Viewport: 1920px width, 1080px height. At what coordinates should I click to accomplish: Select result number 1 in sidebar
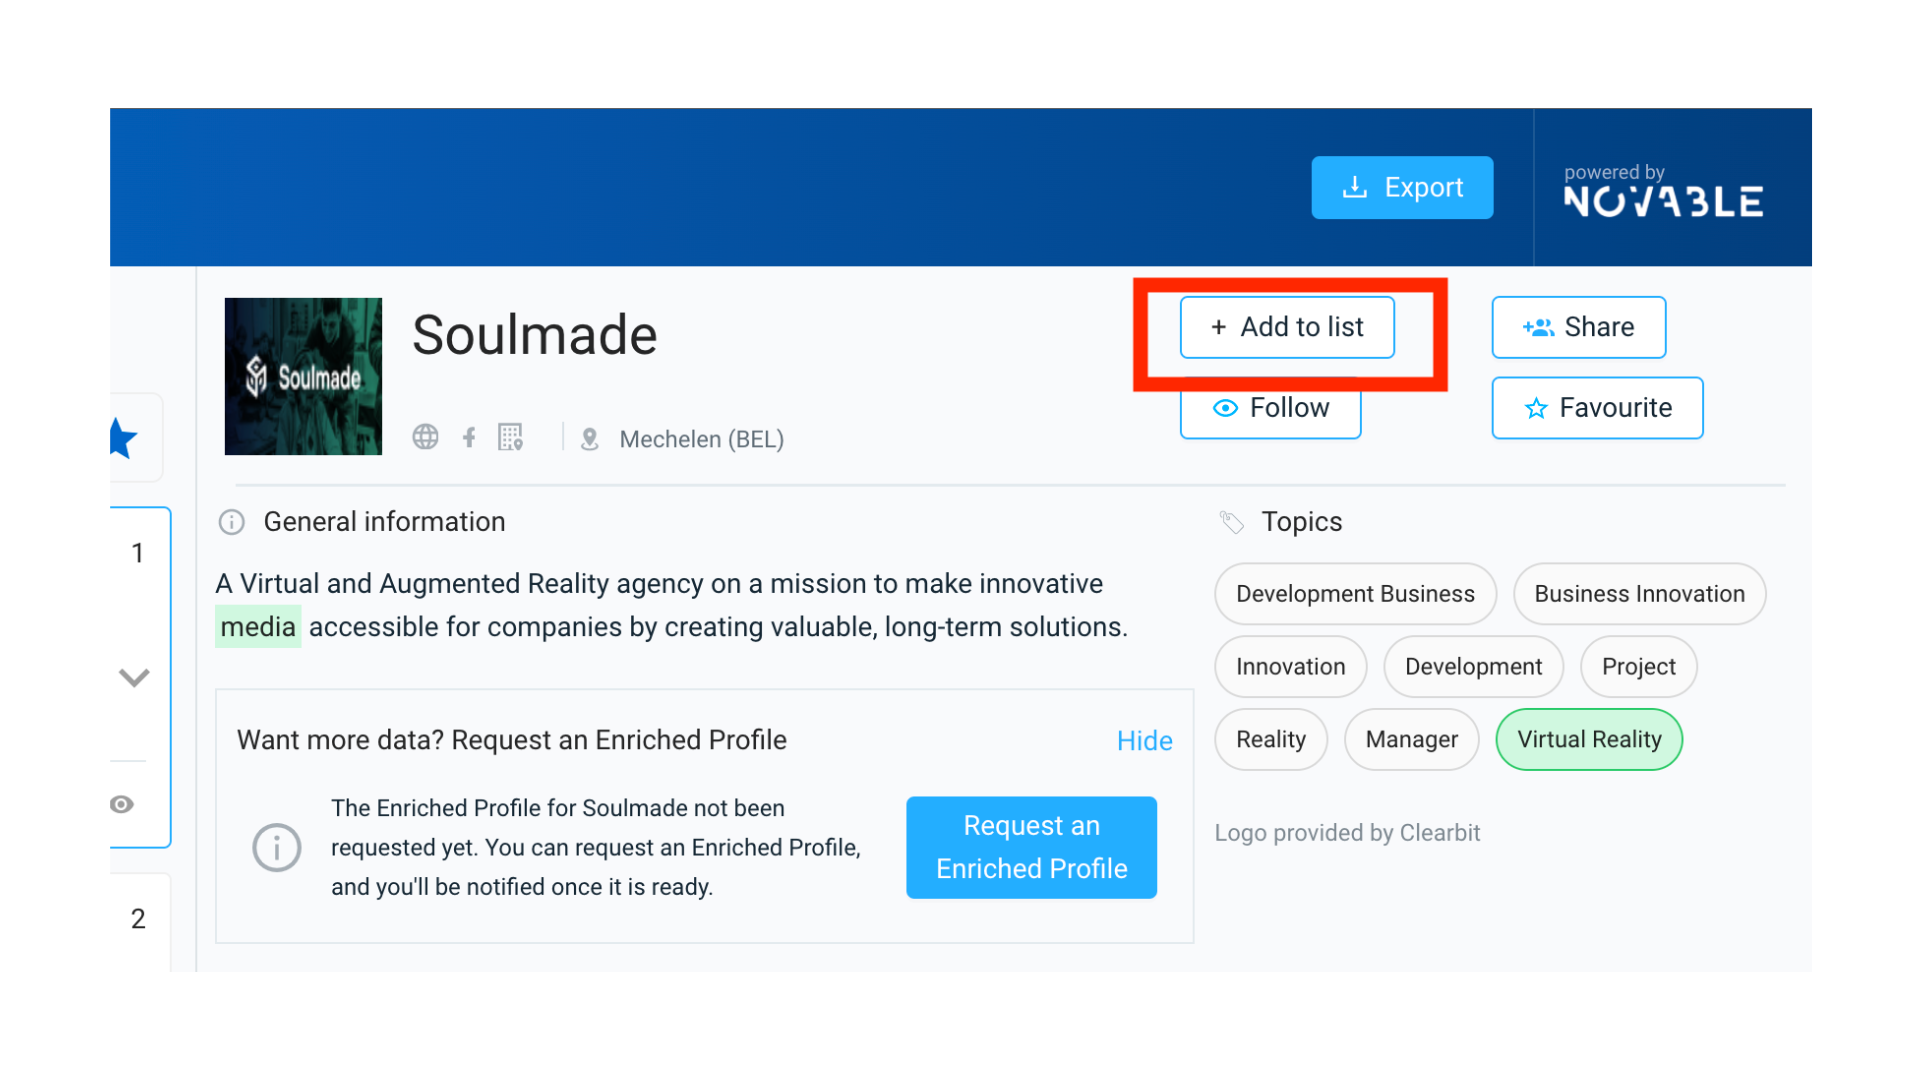[138, 553]
